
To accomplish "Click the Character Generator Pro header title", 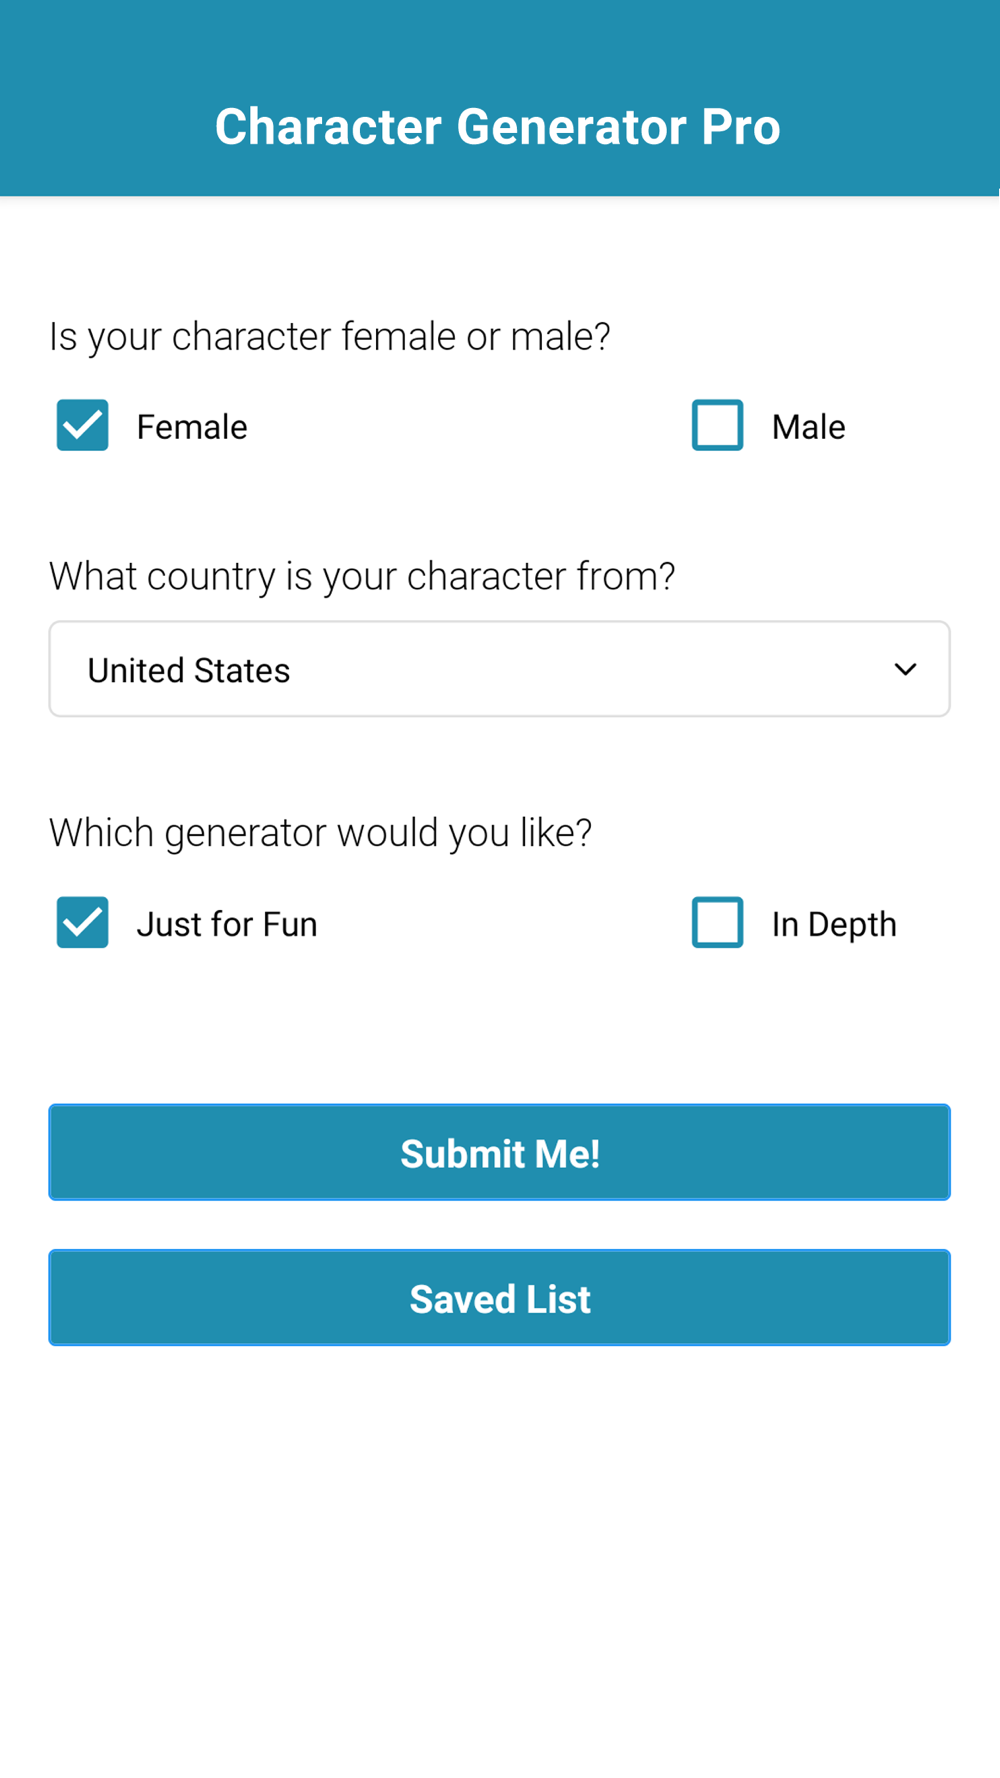I will (498, 127).
